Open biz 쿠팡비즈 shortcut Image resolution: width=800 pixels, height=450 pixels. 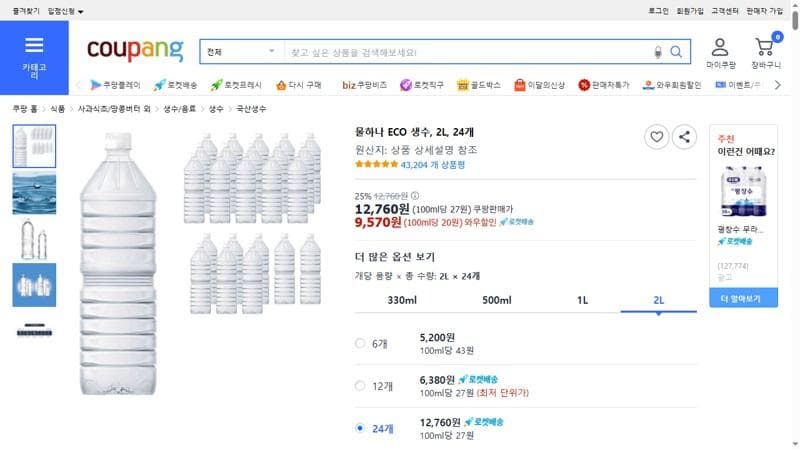pos(364,85)
